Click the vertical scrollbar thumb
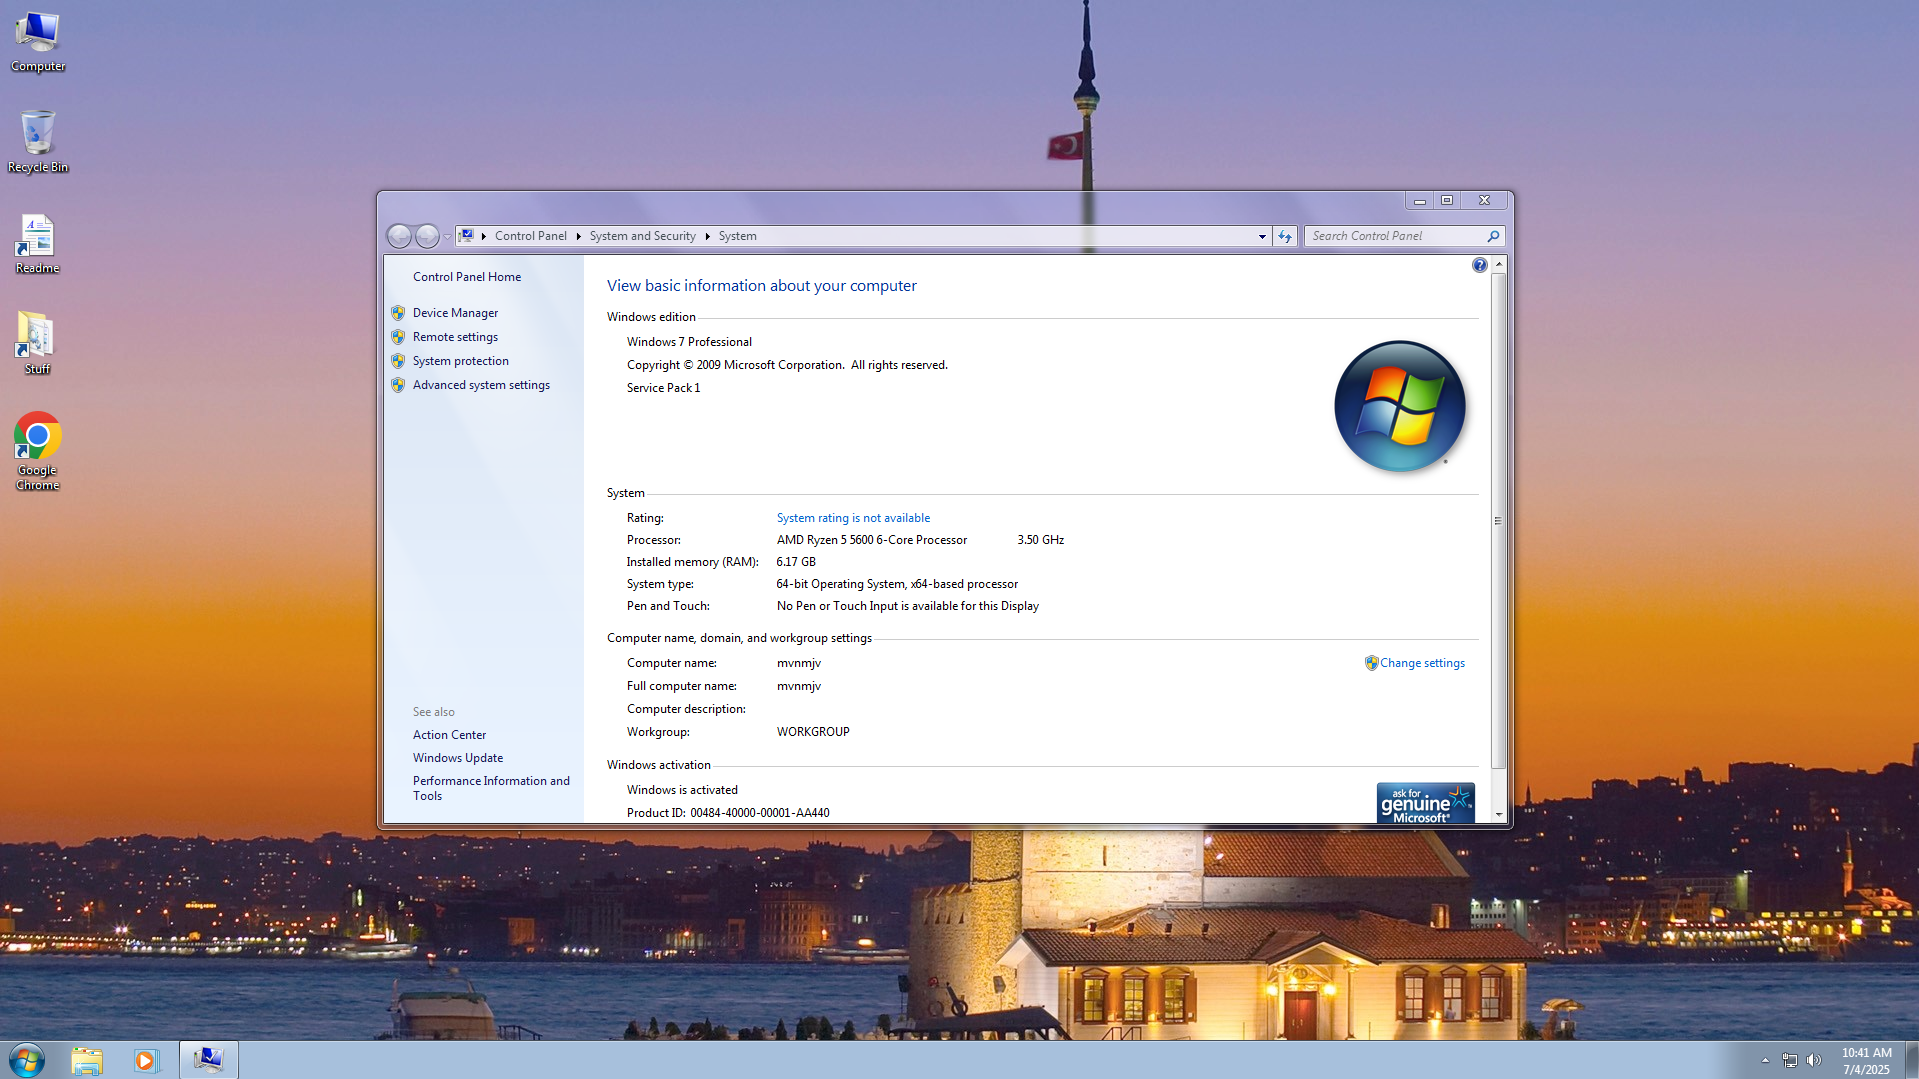Screen dimensions: 1919x1079 tap(1498, 520)
